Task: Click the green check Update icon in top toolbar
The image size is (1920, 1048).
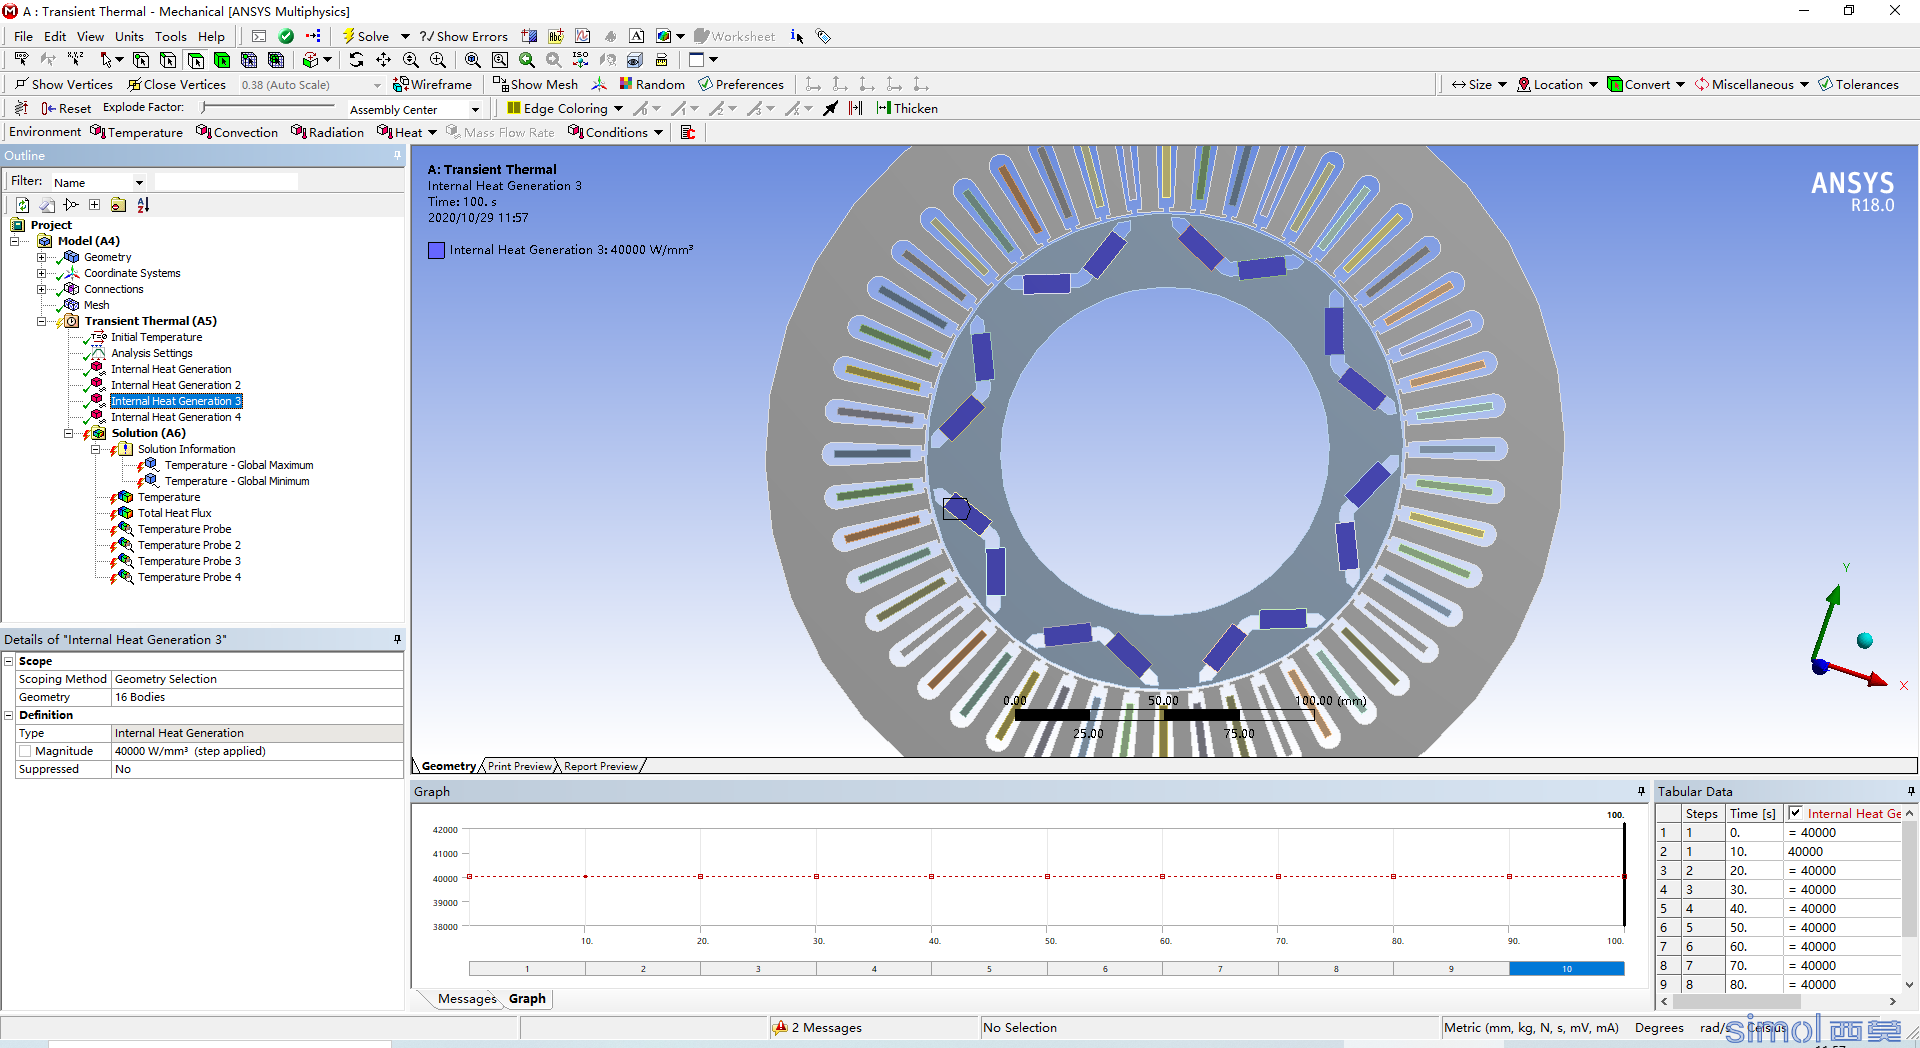Action: [286, 36]
